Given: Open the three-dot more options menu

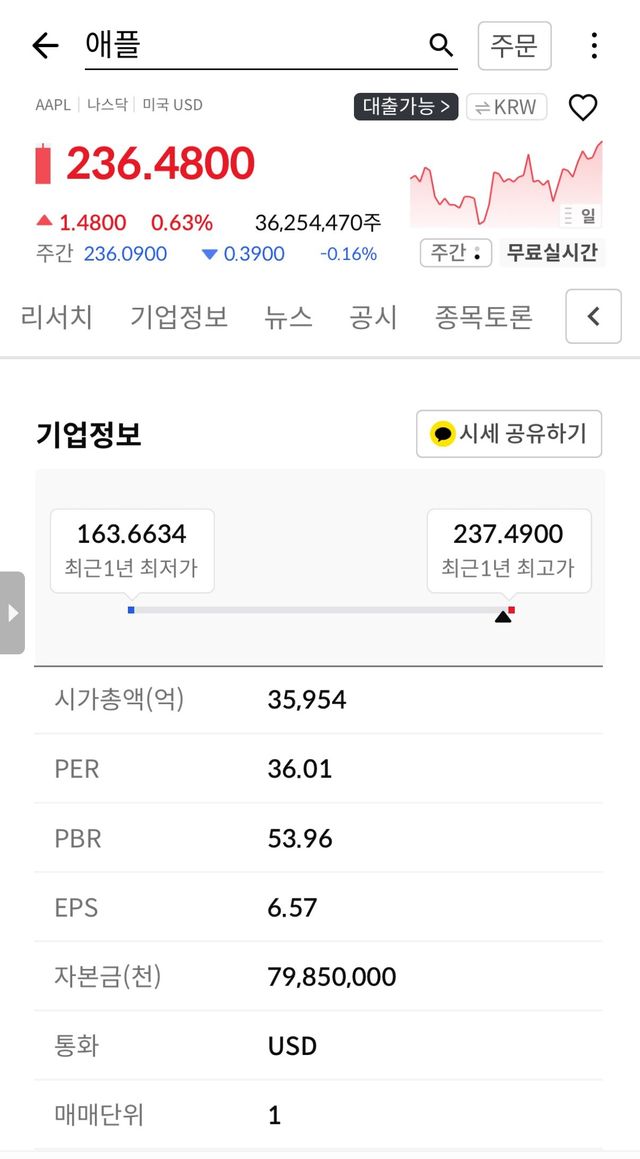Looking at the screenshot, I should coord(594,45).
